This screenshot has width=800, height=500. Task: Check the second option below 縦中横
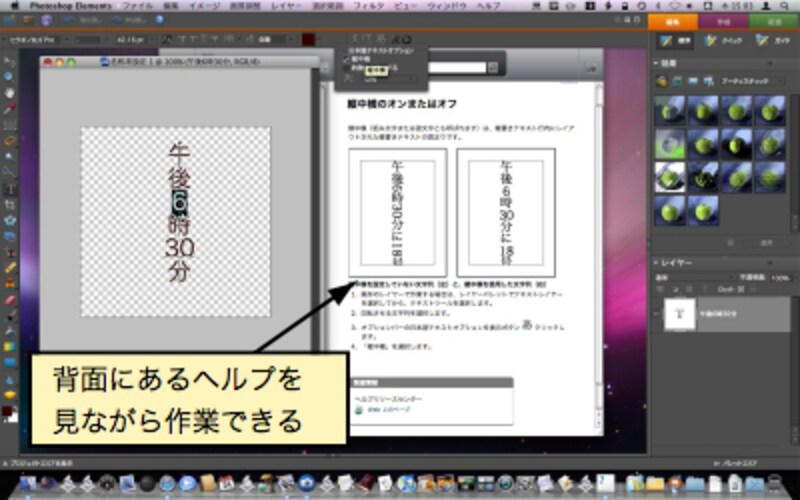[x=347, y=68]
